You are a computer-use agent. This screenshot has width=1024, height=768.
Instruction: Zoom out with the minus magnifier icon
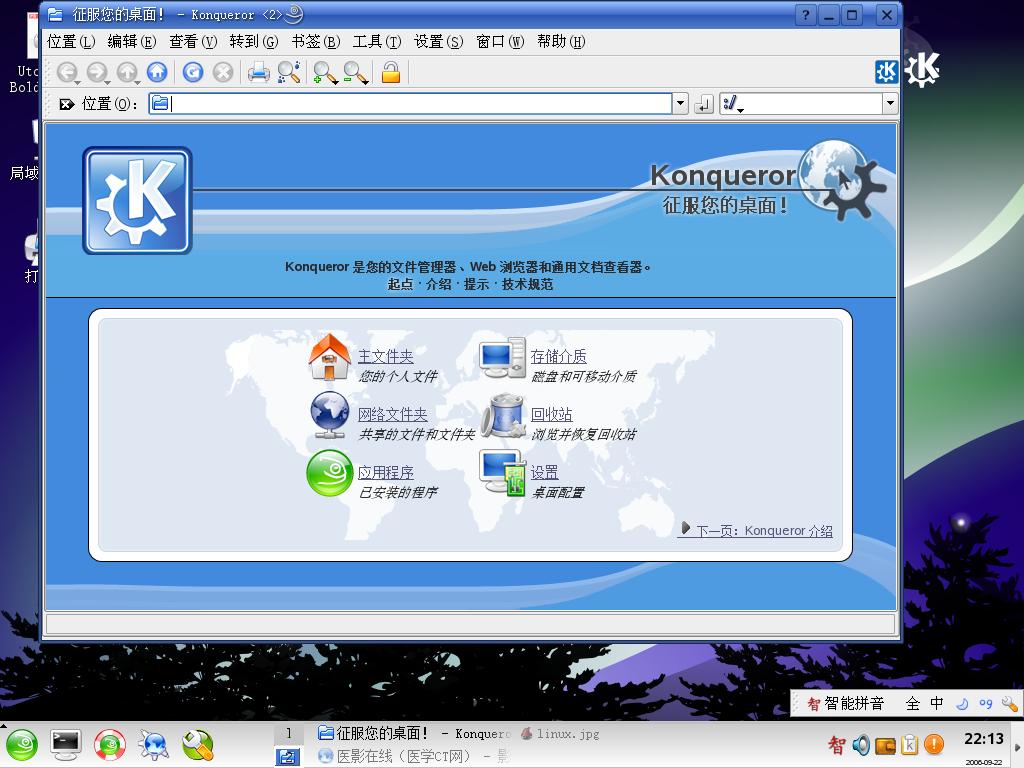click(x=356, y=72)
